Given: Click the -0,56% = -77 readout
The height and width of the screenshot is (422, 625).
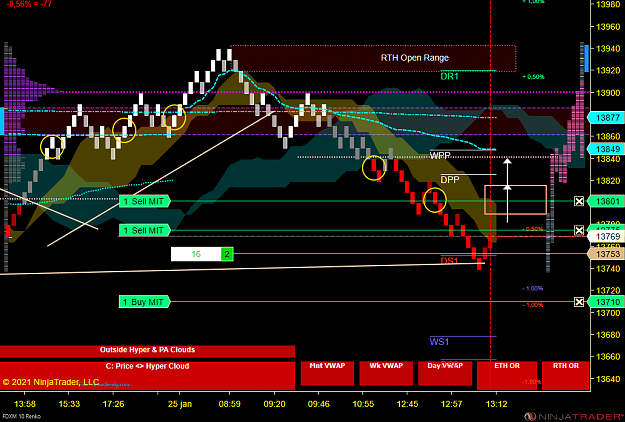Looking at the screenshot, I should (x=29, y=4).
